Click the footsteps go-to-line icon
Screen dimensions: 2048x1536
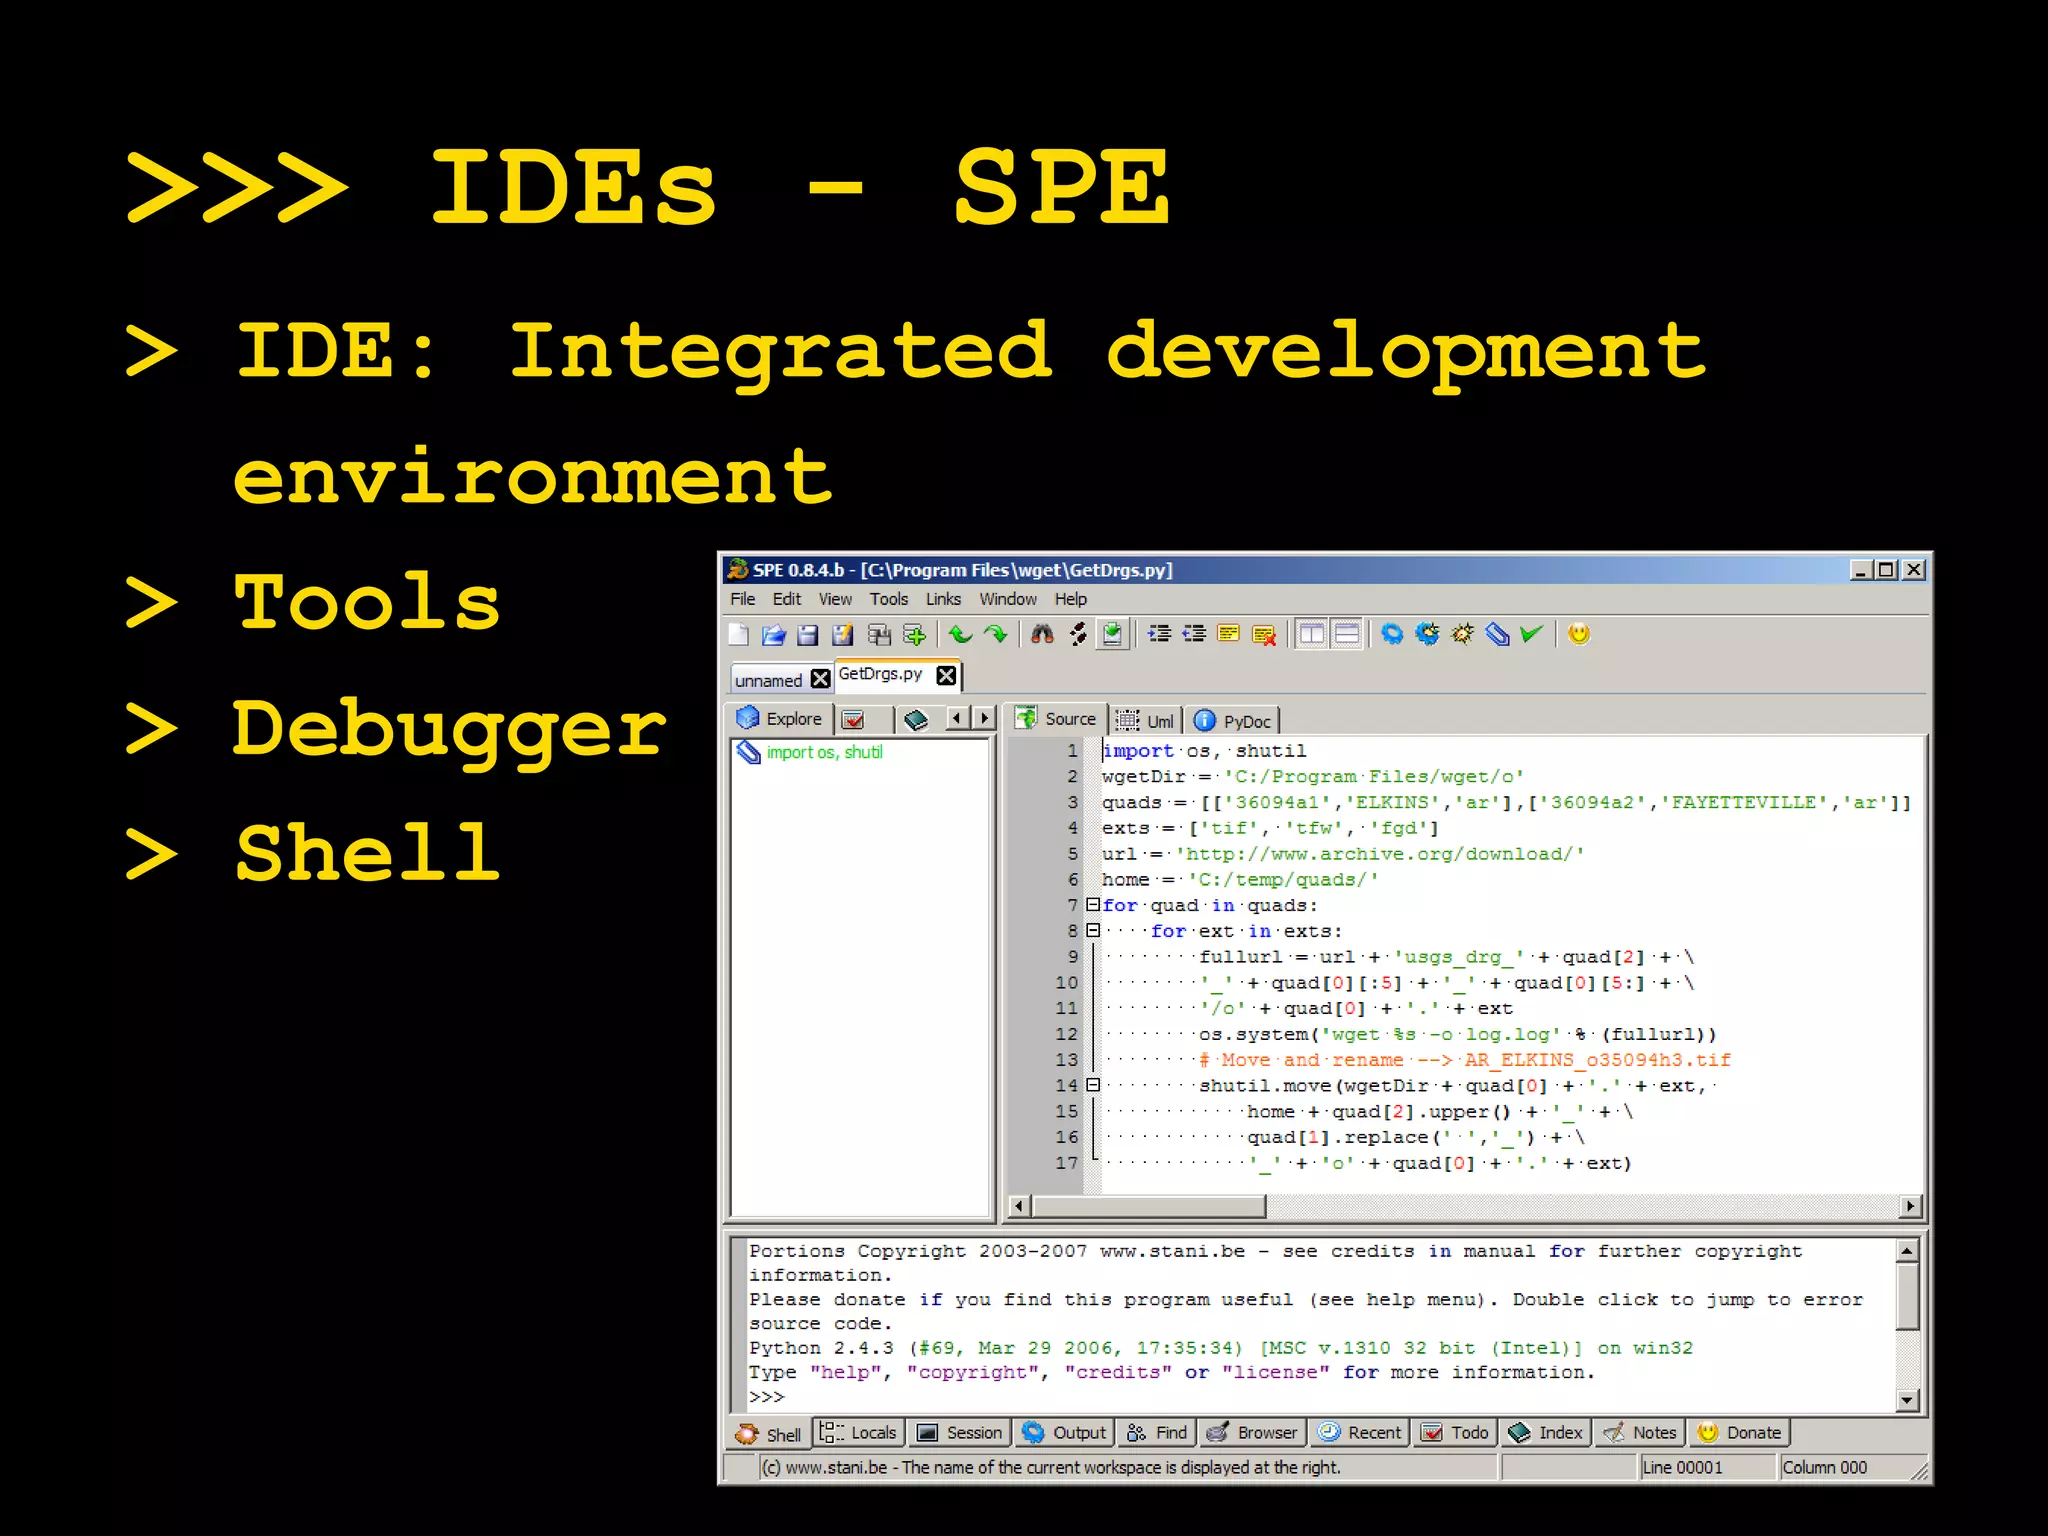(1077, 634)
